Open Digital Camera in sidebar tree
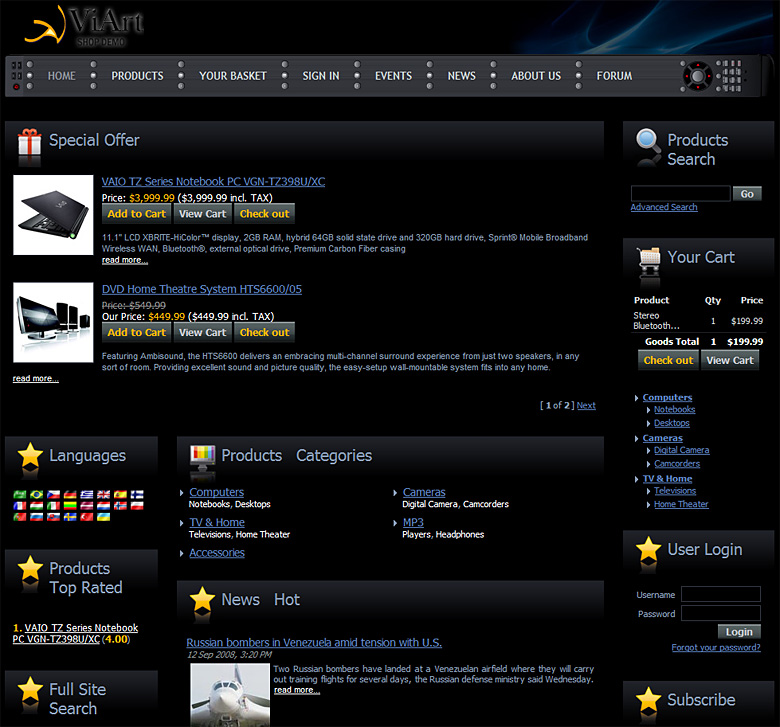The width and height of the screenshot is (780, 727). [682, 450]
